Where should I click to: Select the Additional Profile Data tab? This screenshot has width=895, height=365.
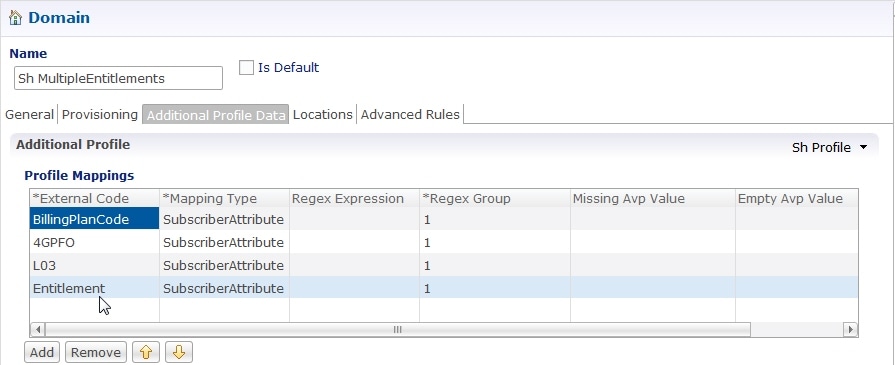click(x=216, y=115)
